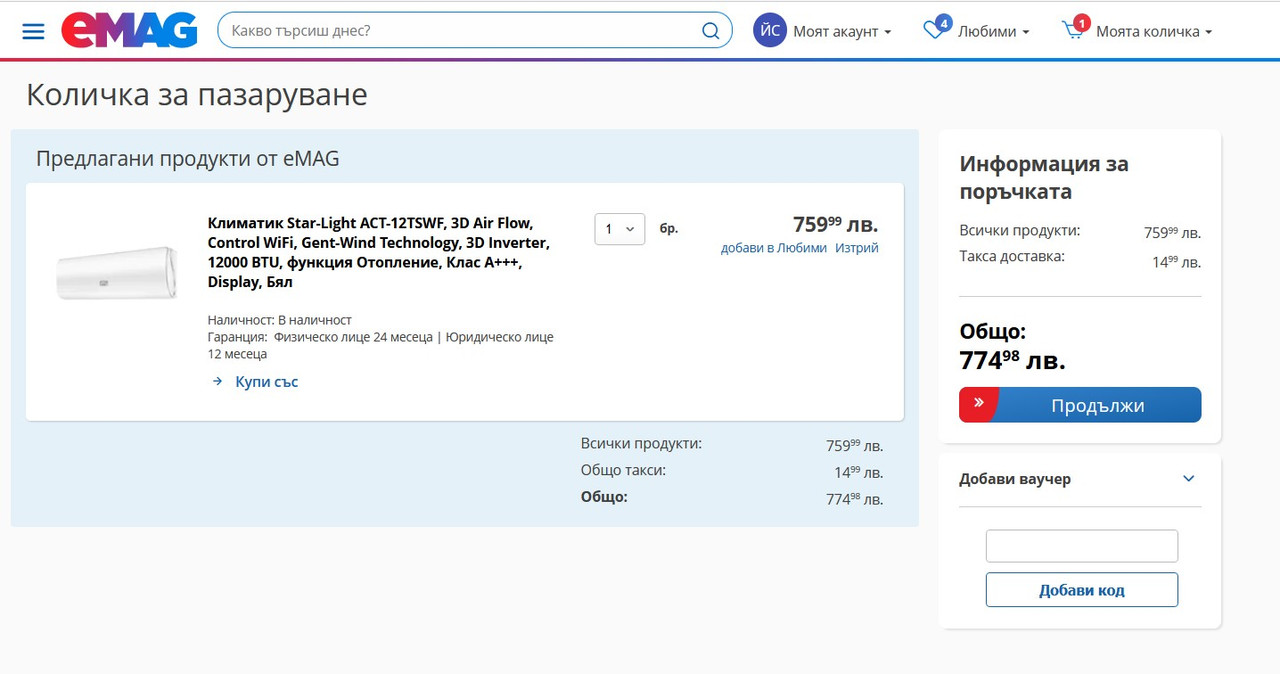Expand the Добави ваучер section

click(x=1188, y=479)
